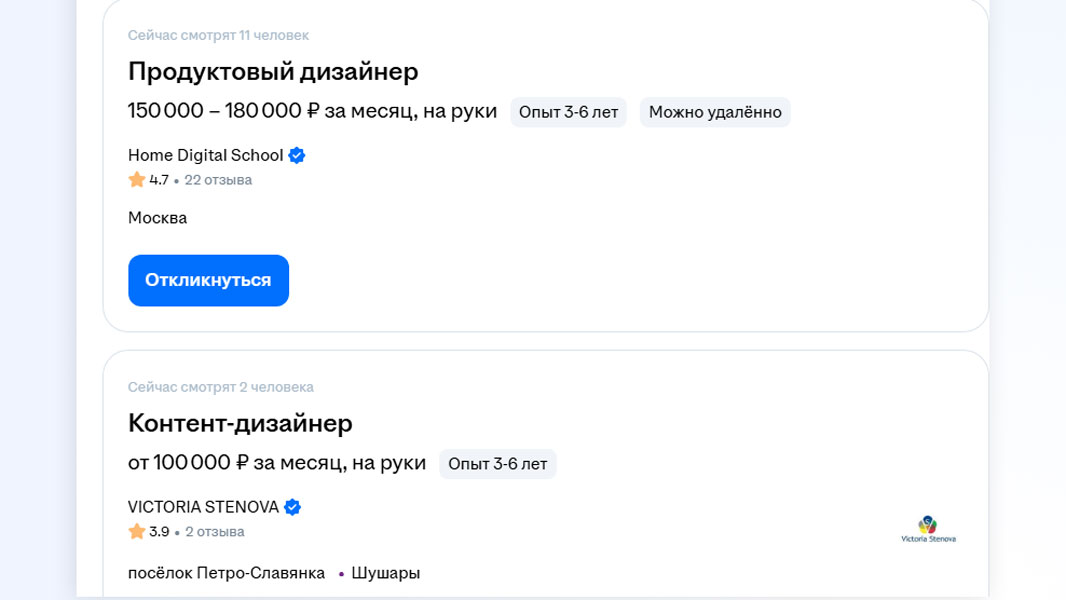Click the verified badge next to VICTORIA STENOVA

(x=292, y=507)
